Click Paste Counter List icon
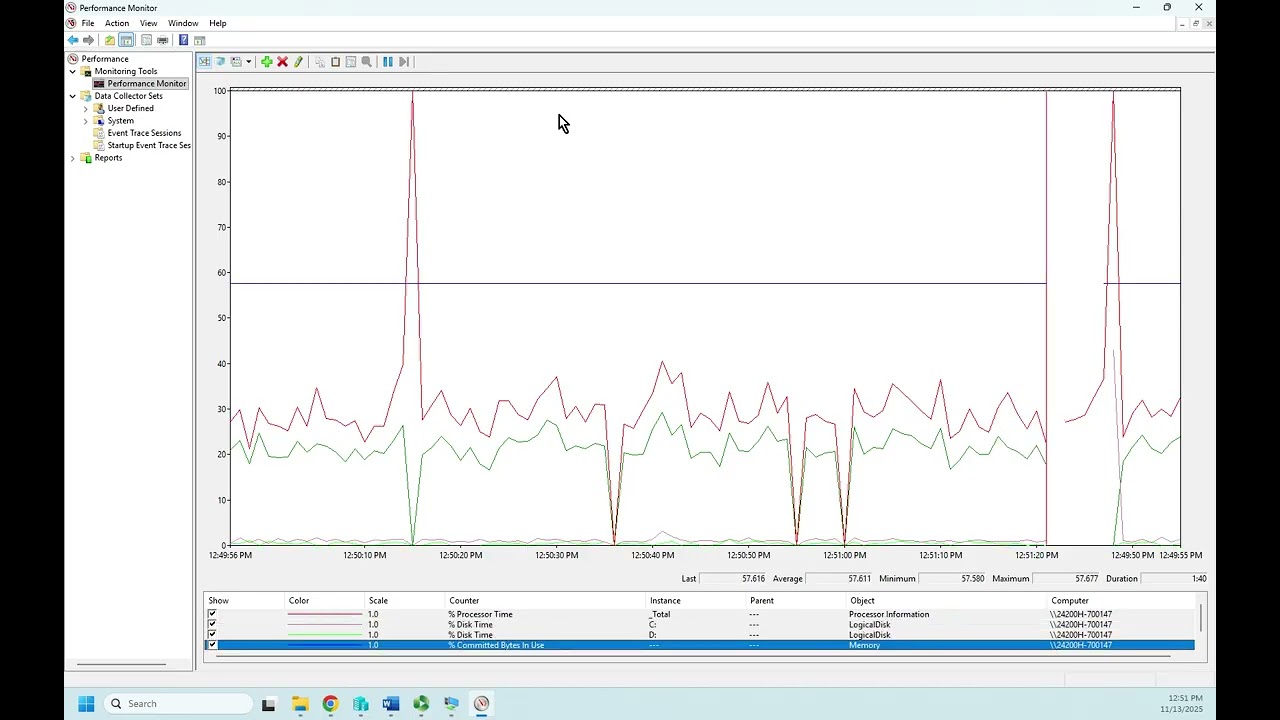 tap(335, 62)
